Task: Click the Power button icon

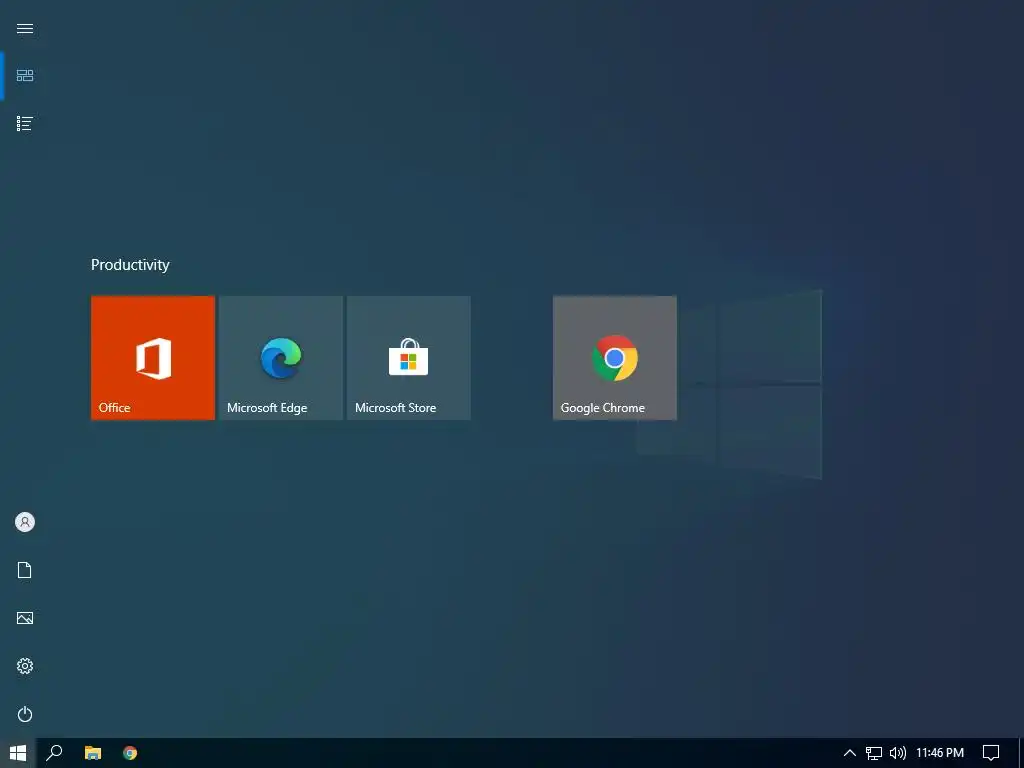Action: tap(25, 714)
